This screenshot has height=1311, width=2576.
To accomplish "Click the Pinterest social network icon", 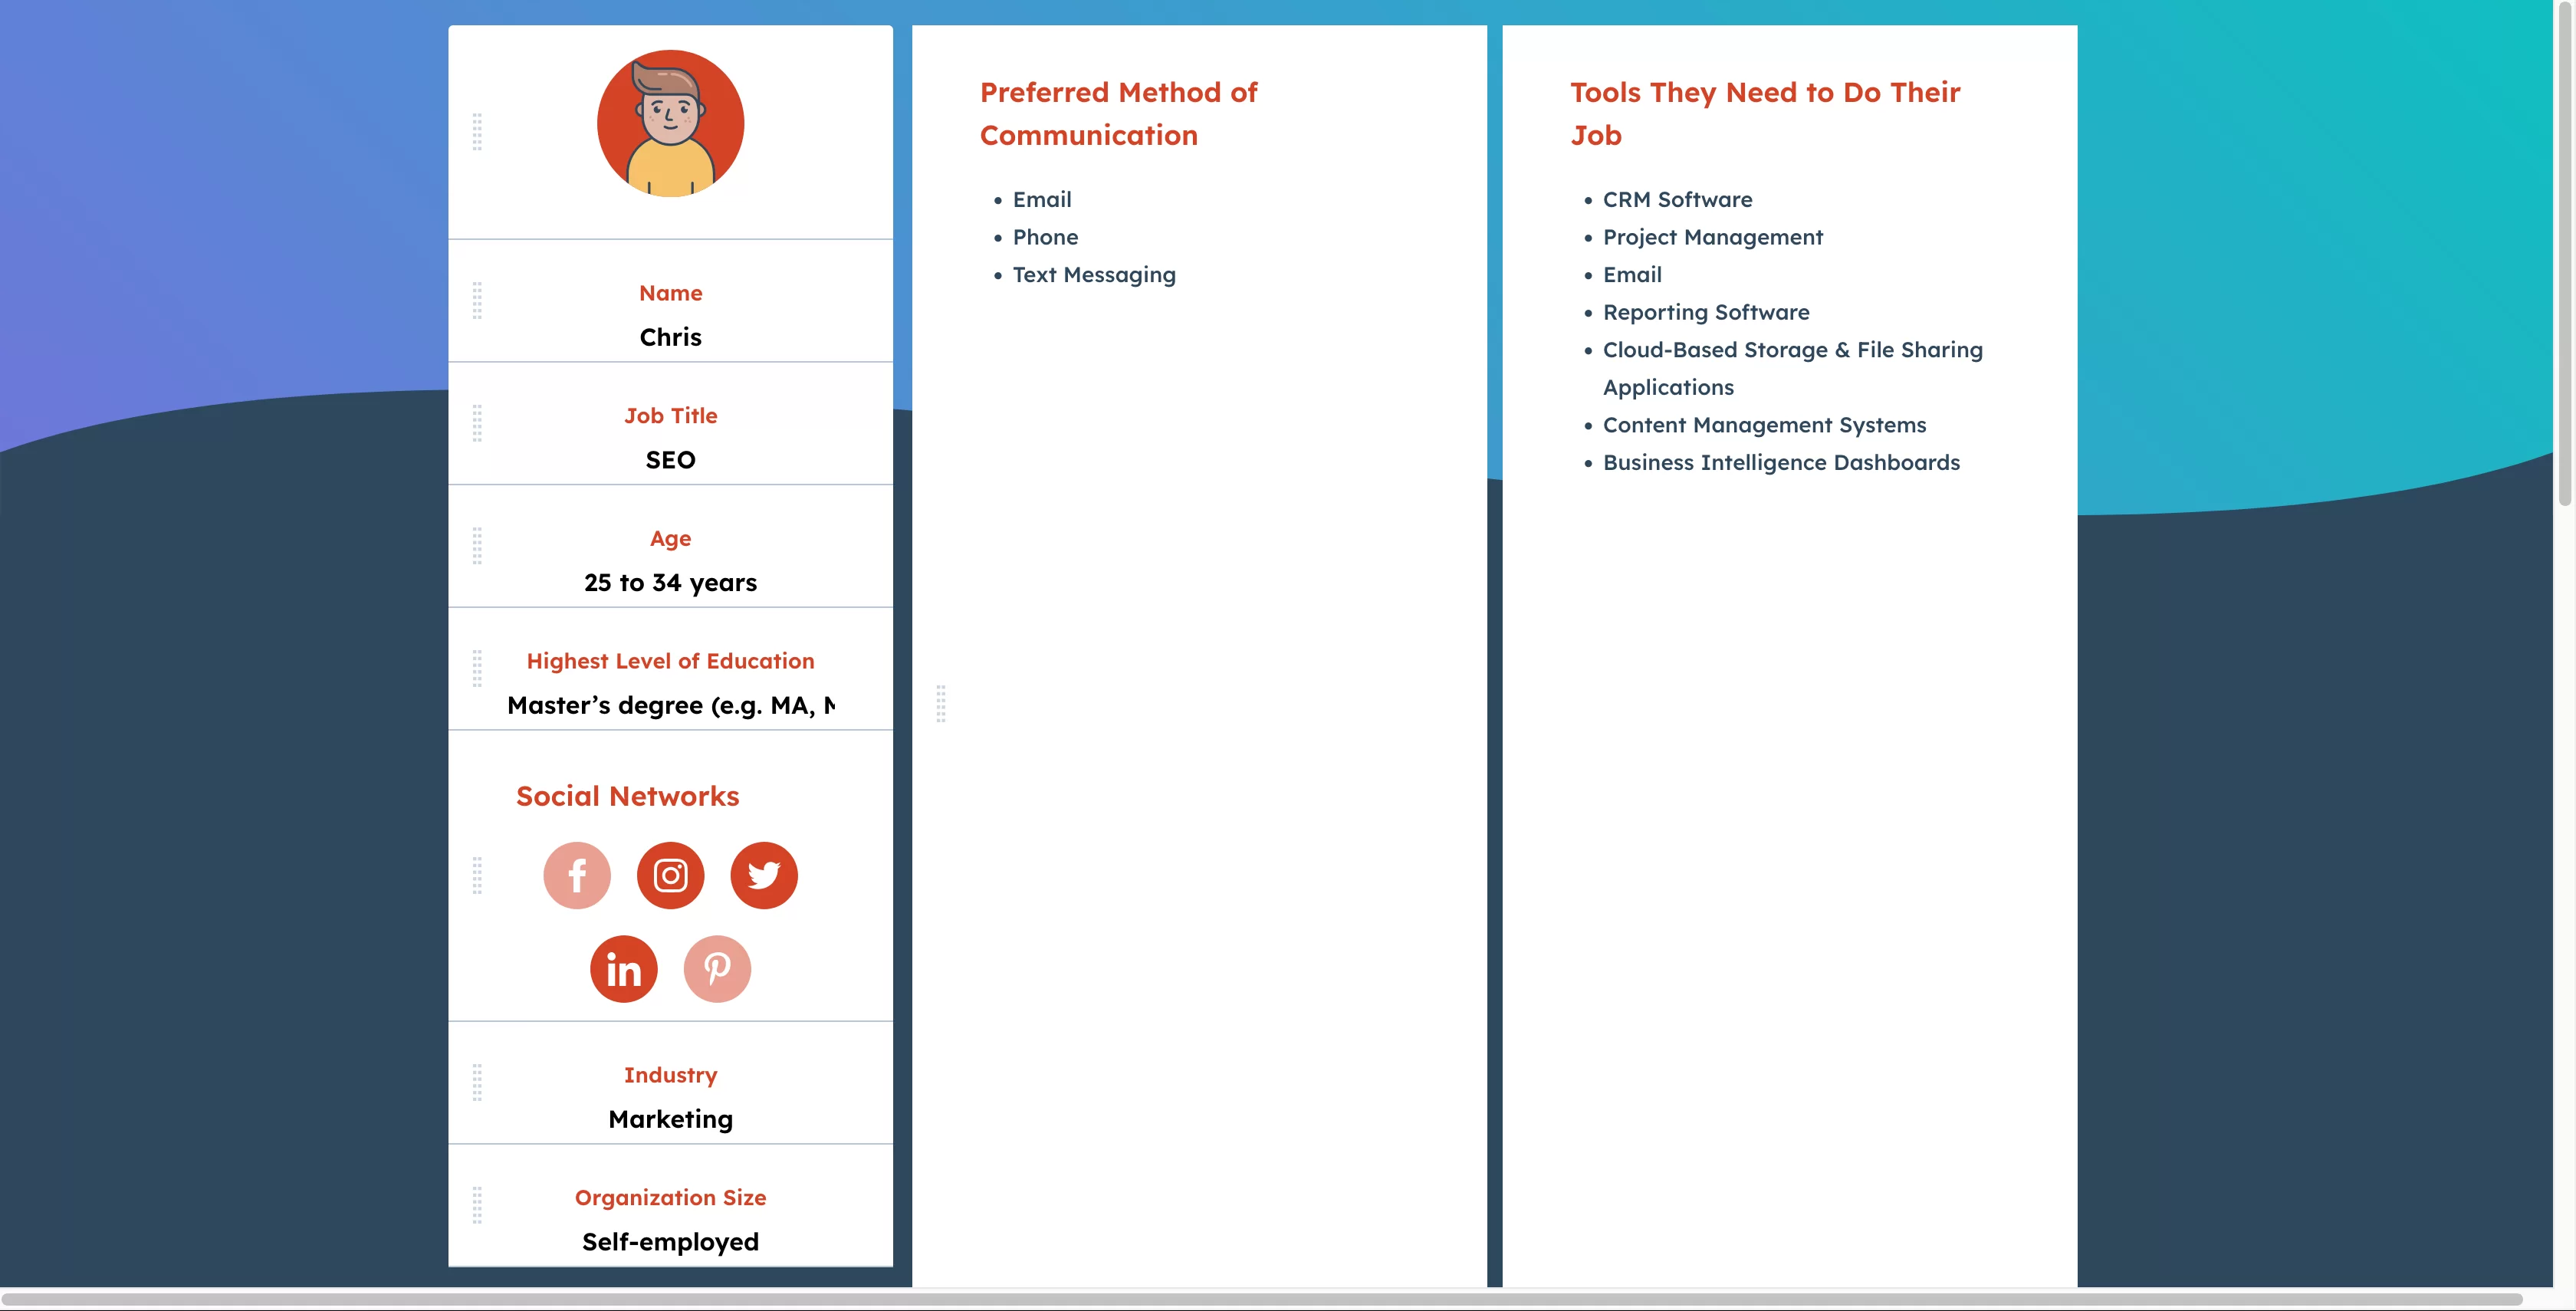I will 717,967.
